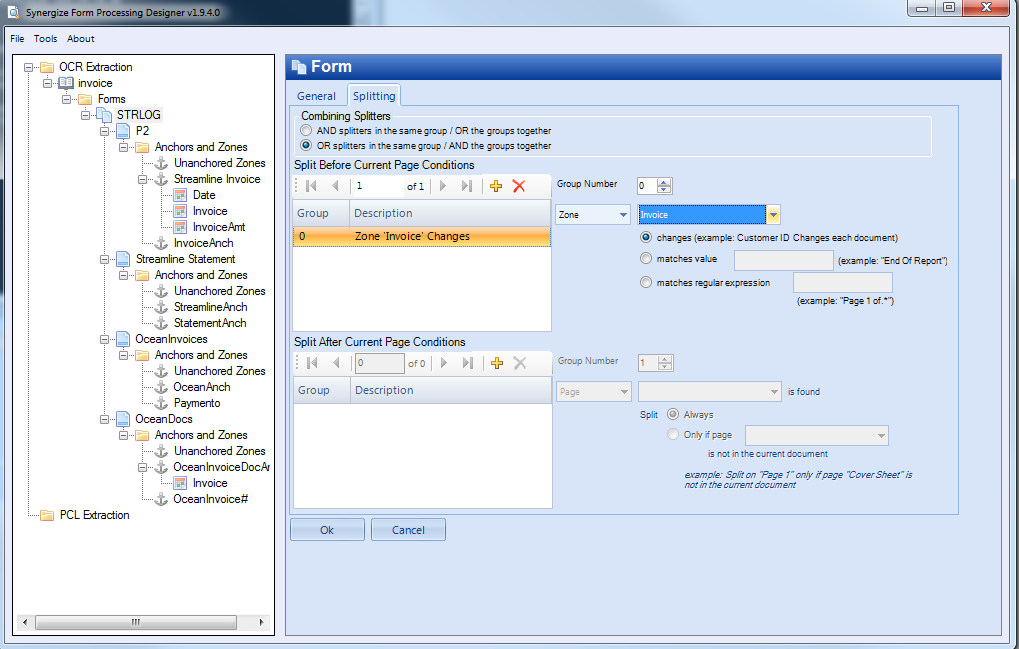1019x649 pixels.
Task: Add a new split-before condition with the plus icon
Action: (496, 186)
